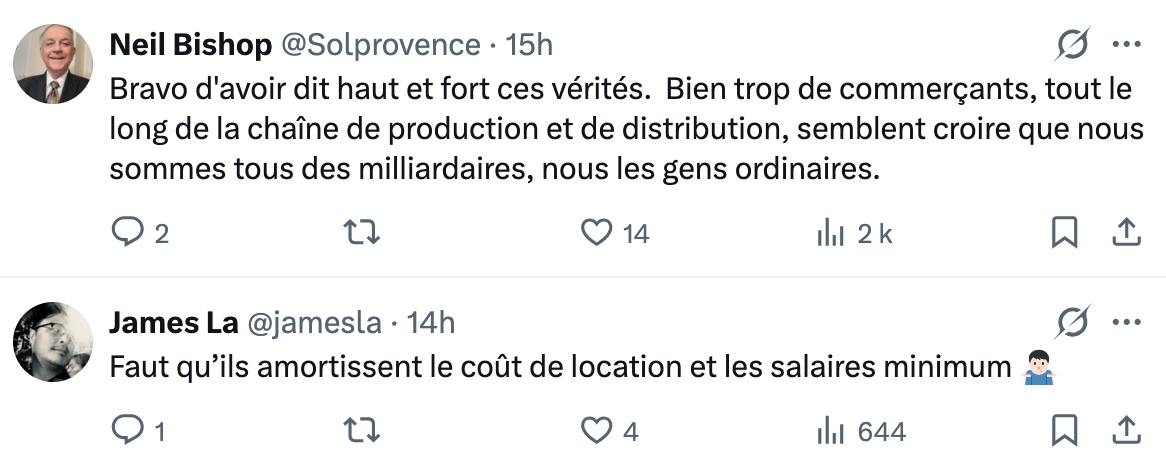Bookmark Neil Bishop's tweet
Screen dimensions: 1166x470
[1065, 233]
